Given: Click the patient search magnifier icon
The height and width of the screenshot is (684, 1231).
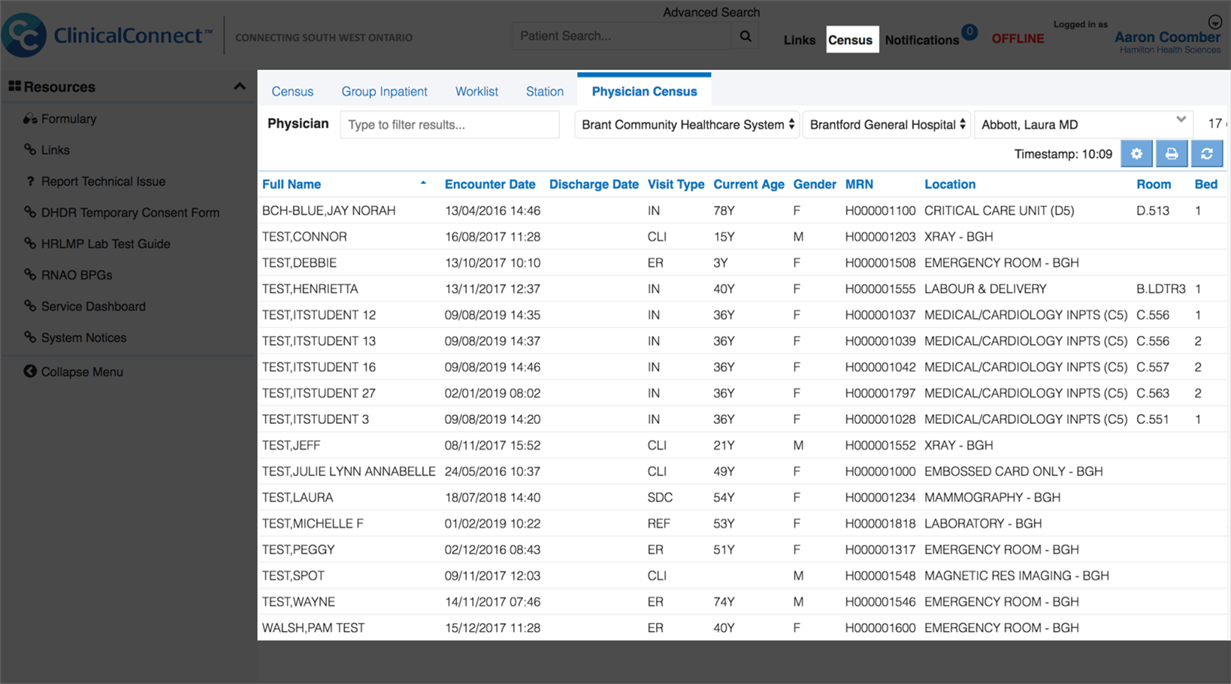Looking at the screenshot, I should pyautogui.click(x=746, y=36).
